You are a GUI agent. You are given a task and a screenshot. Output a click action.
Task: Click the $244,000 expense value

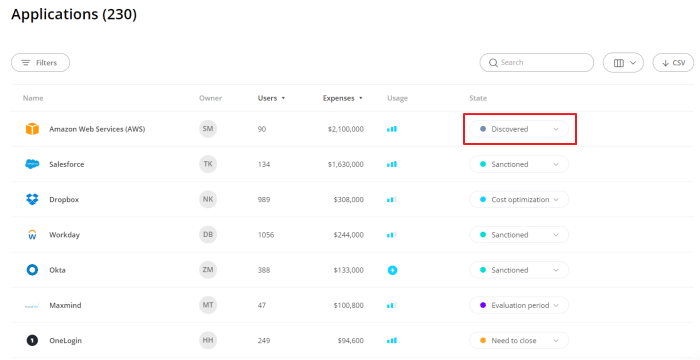348,235
